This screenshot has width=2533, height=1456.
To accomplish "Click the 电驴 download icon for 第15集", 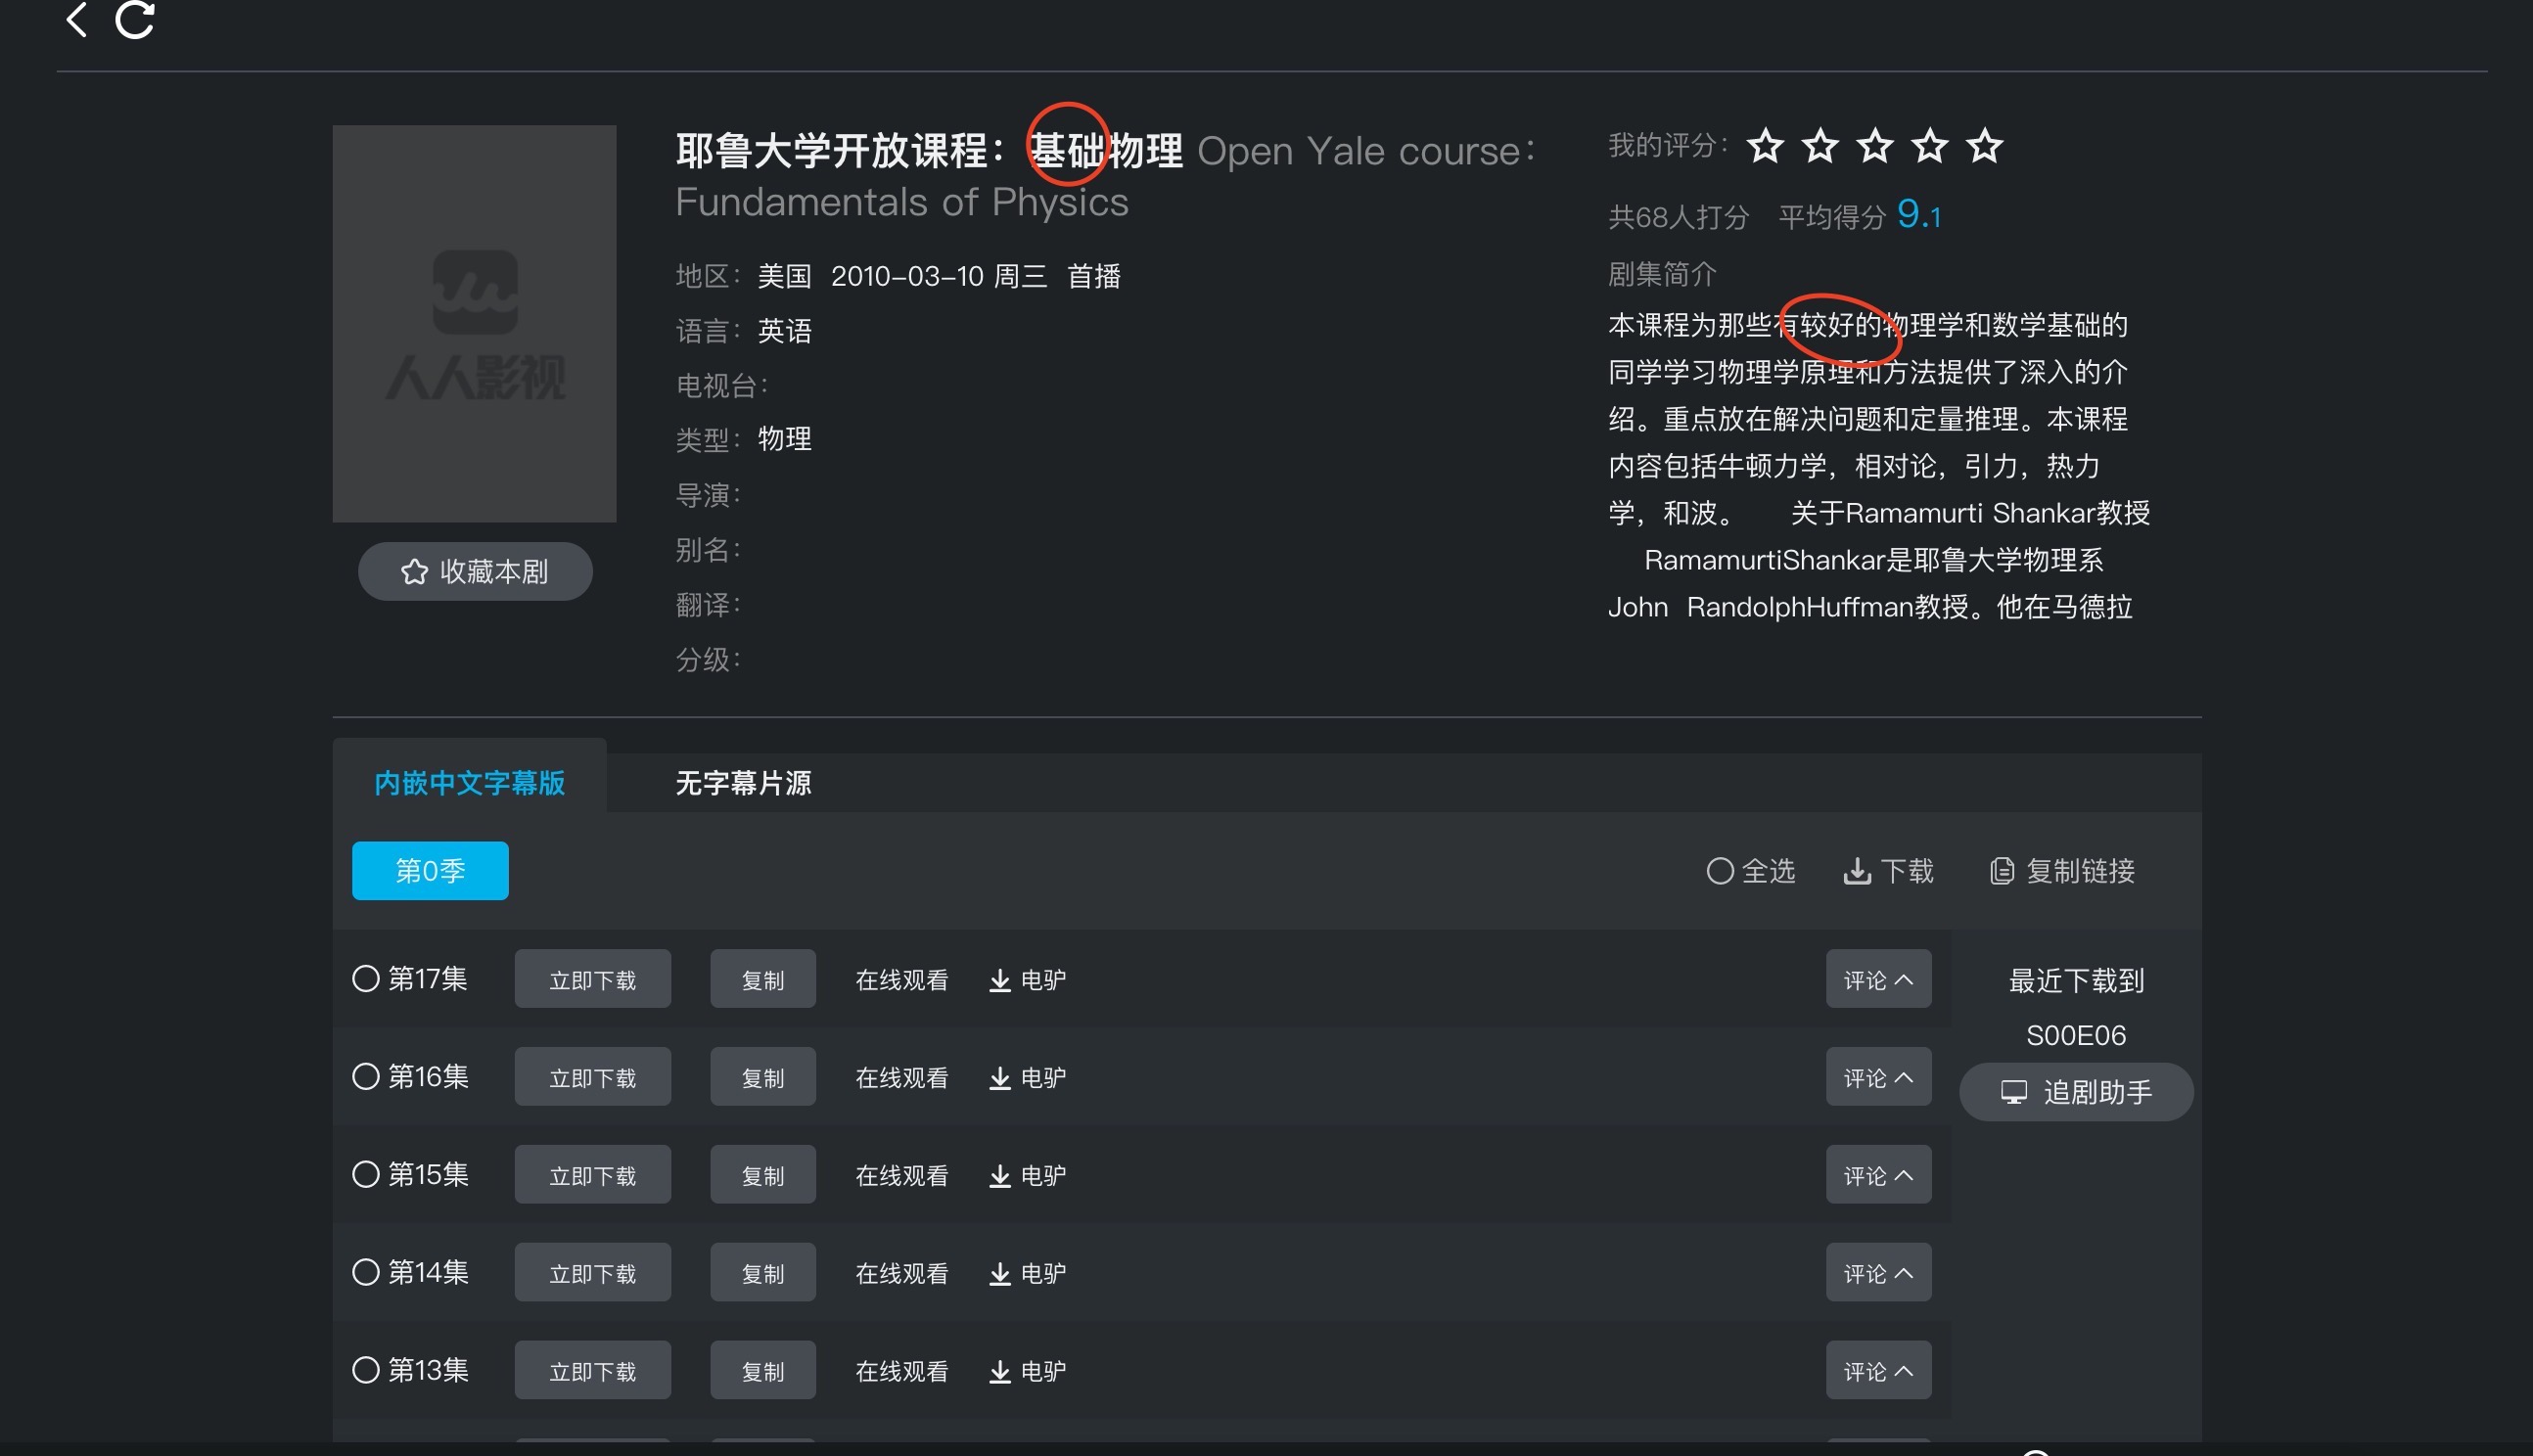I will coord(999,1176).
